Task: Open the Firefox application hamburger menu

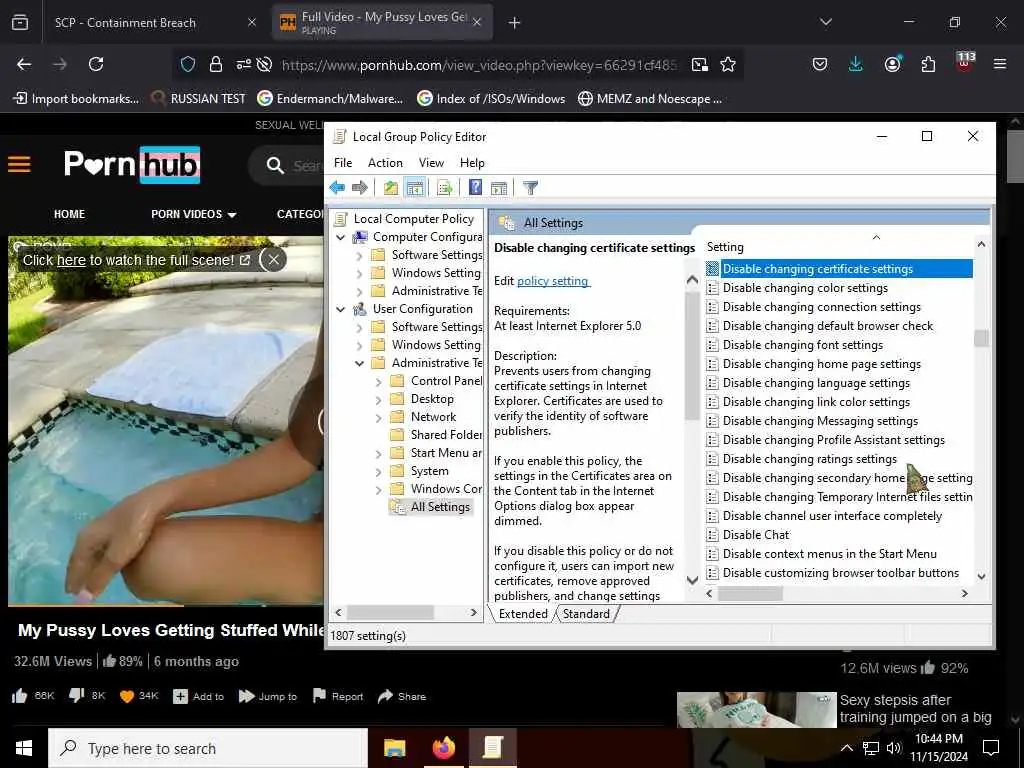Action: (x=1000, y=64)
